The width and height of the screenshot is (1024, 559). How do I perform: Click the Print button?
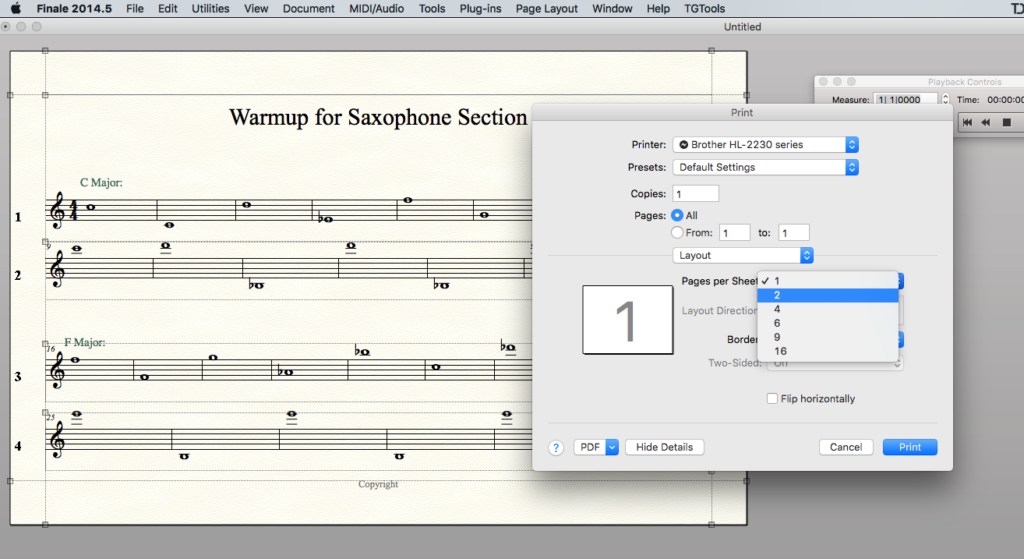coord(909,447)
